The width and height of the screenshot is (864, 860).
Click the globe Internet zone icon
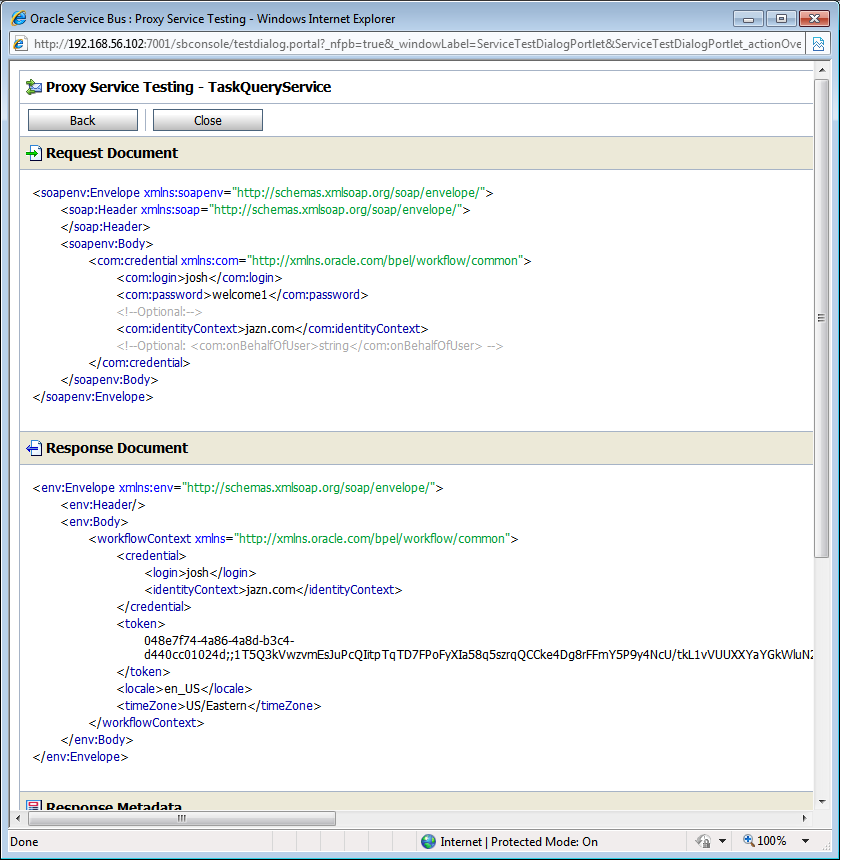point(428,841)
